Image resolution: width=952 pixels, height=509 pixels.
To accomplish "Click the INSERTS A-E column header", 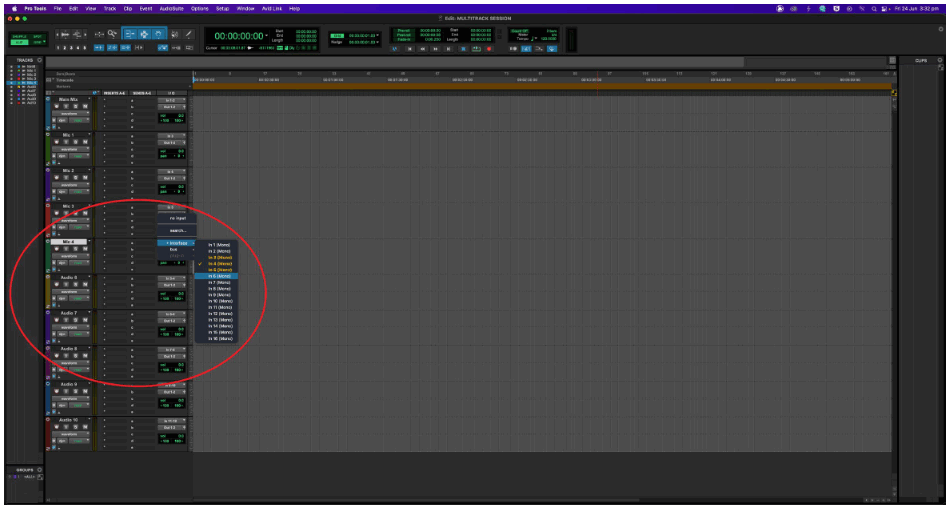I will (x=115, y=93).
